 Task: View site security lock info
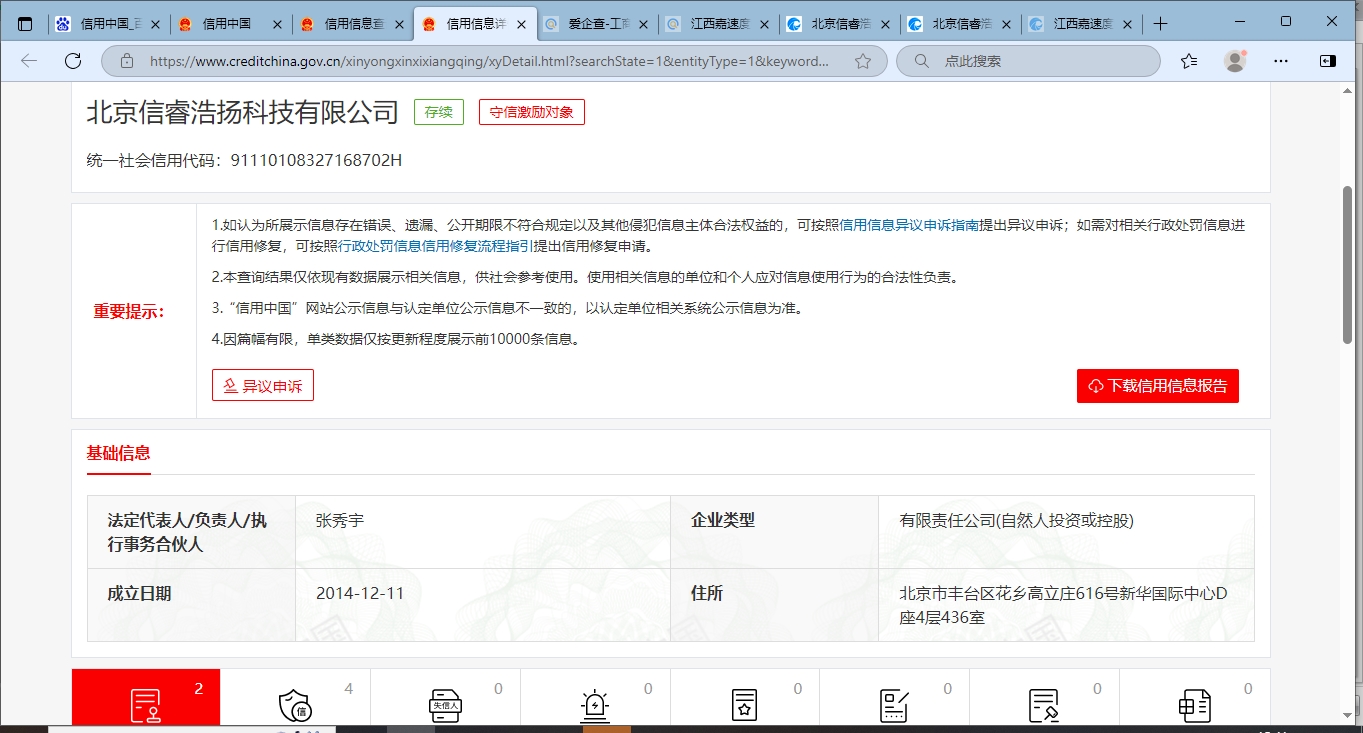[x=127, y=61]
